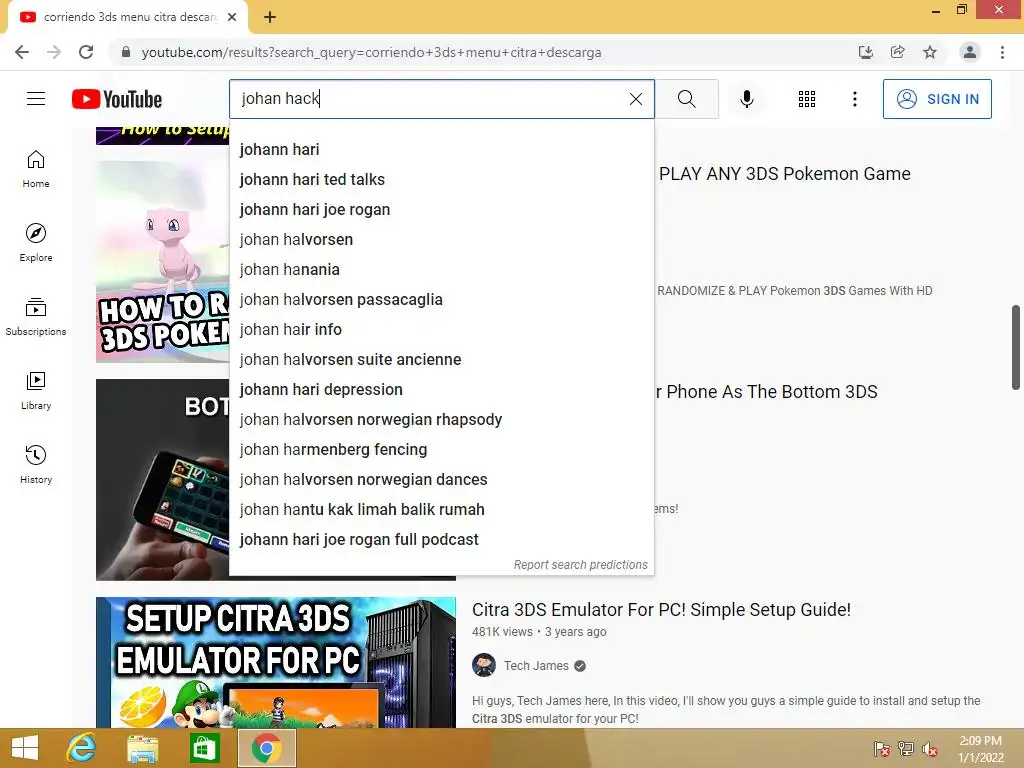Viewport: 1024px width, 768px height.
Task: Select the 'corriendo 3ds menu citra' tab
Action: coord(128,17)
